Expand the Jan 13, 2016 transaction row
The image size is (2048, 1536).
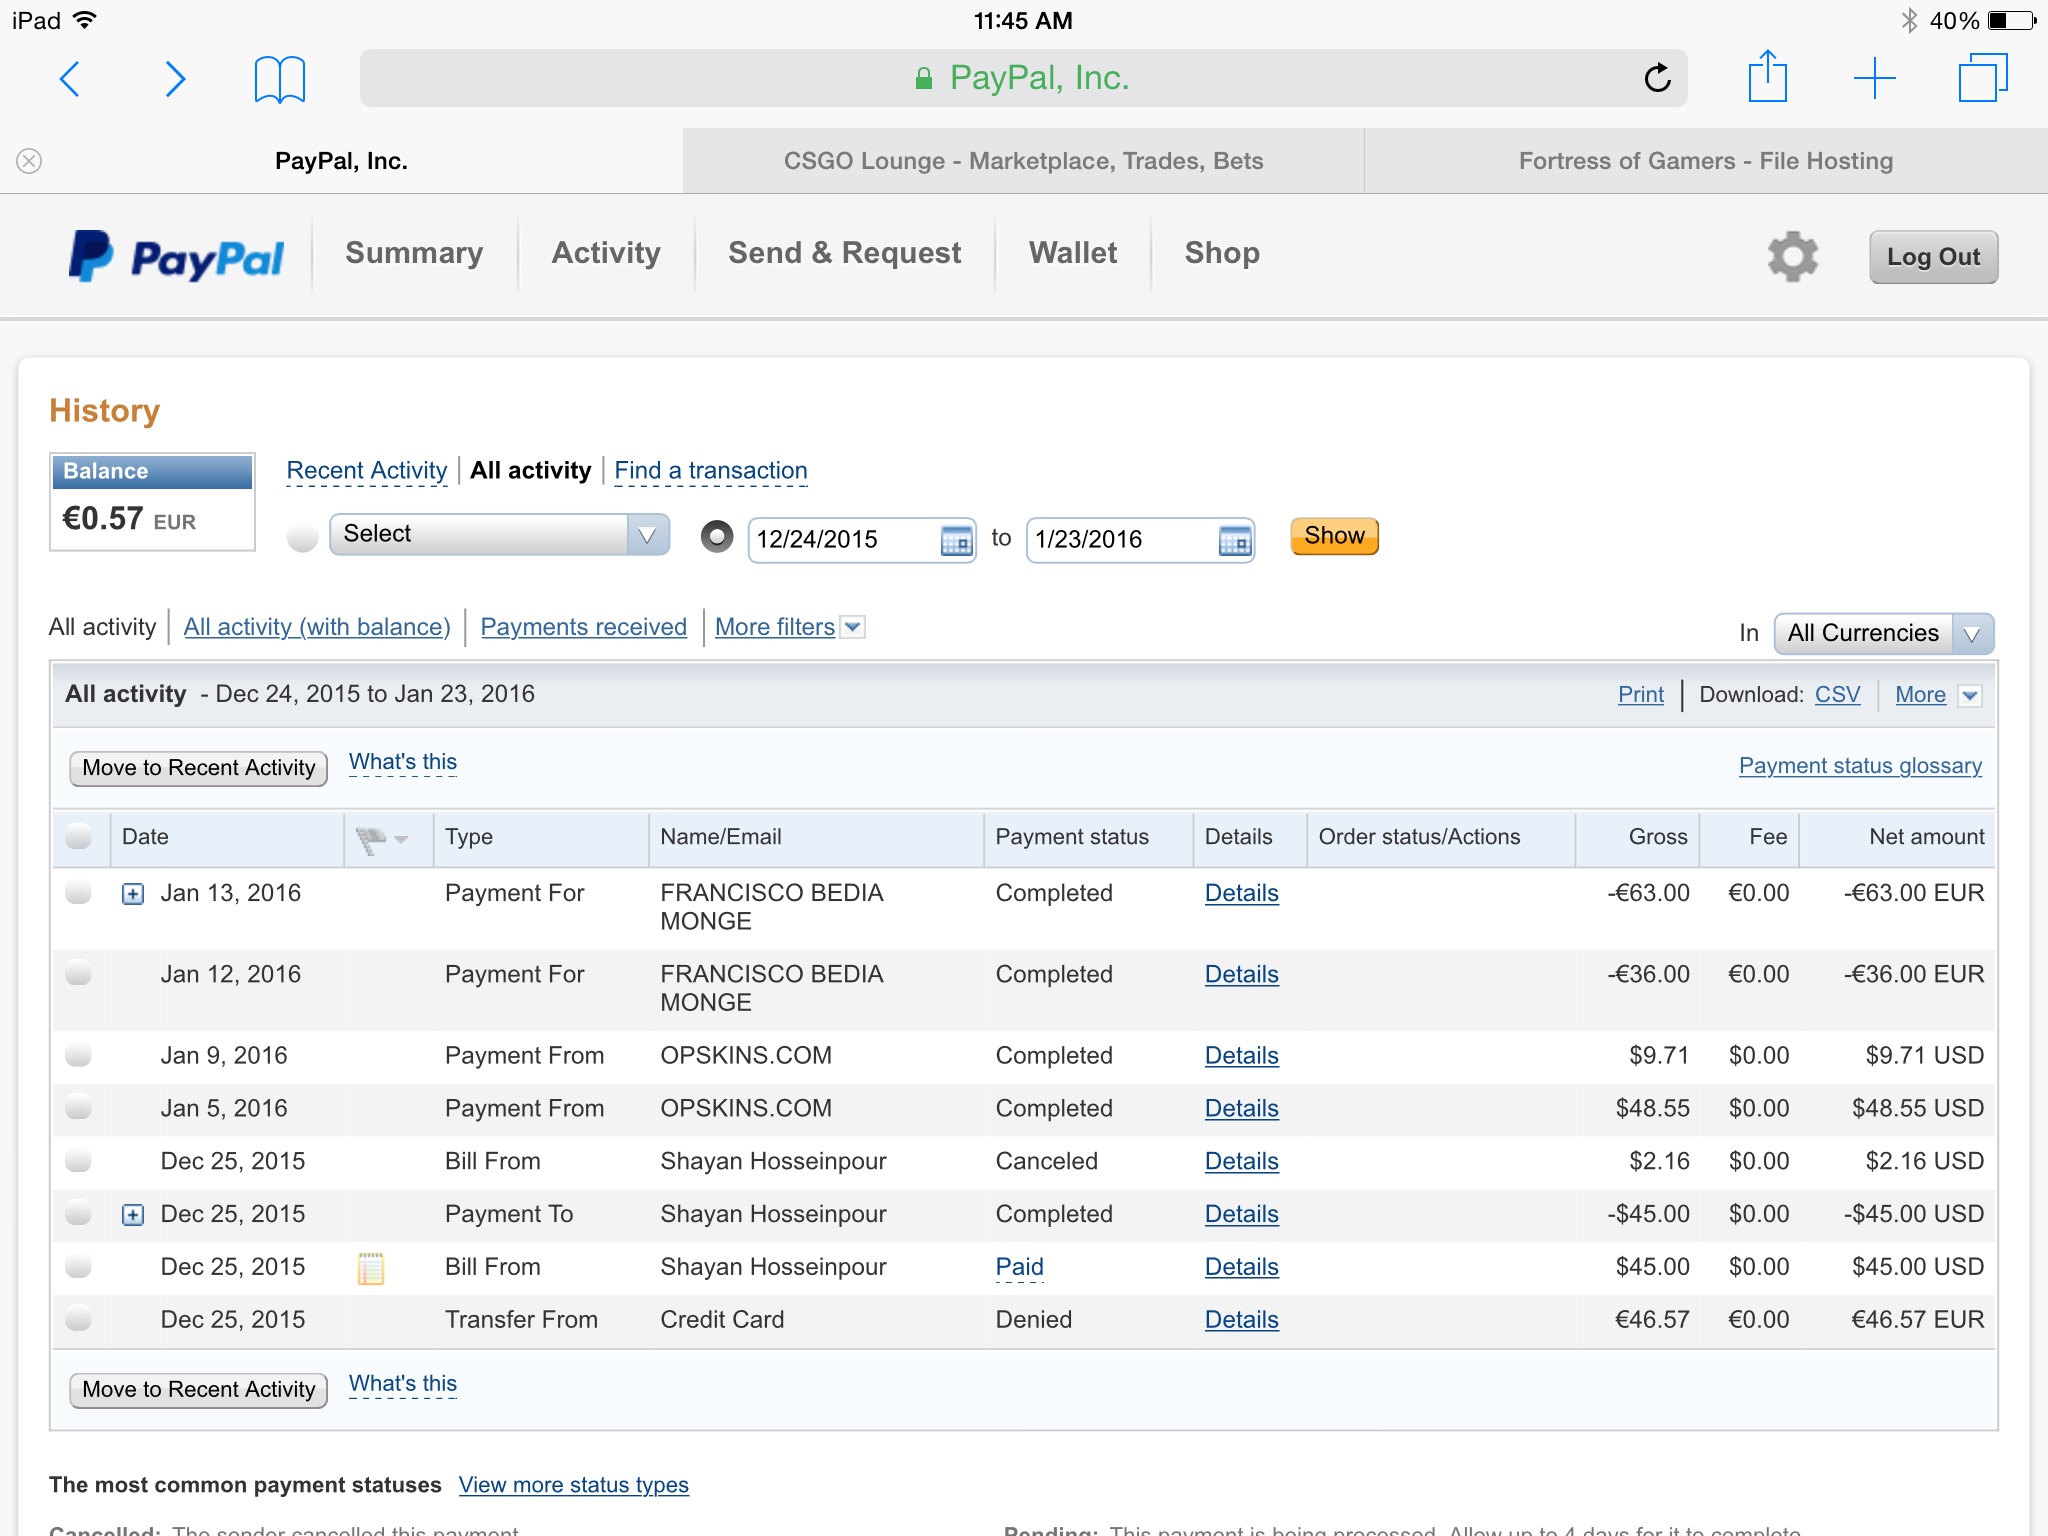click(x=133, y=894)
